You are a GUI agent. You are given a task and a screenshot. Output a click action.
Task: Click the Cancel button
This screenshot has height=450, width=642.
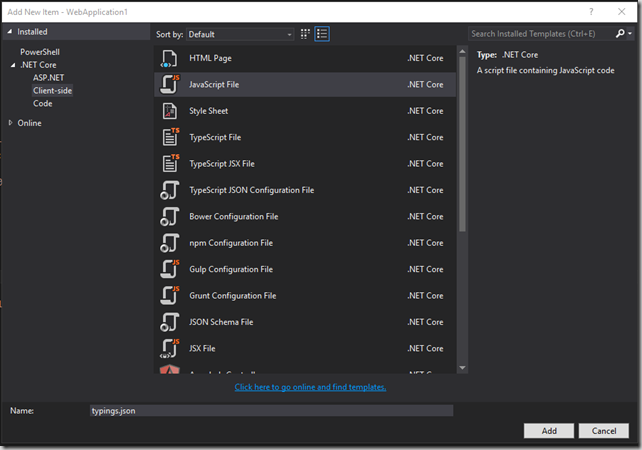click(604, 431)
